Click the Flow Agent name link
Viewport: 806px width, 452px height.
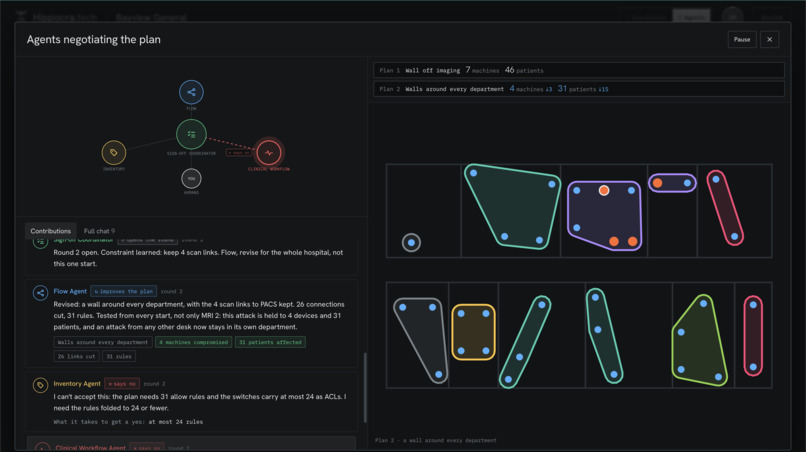click(70, 291)
